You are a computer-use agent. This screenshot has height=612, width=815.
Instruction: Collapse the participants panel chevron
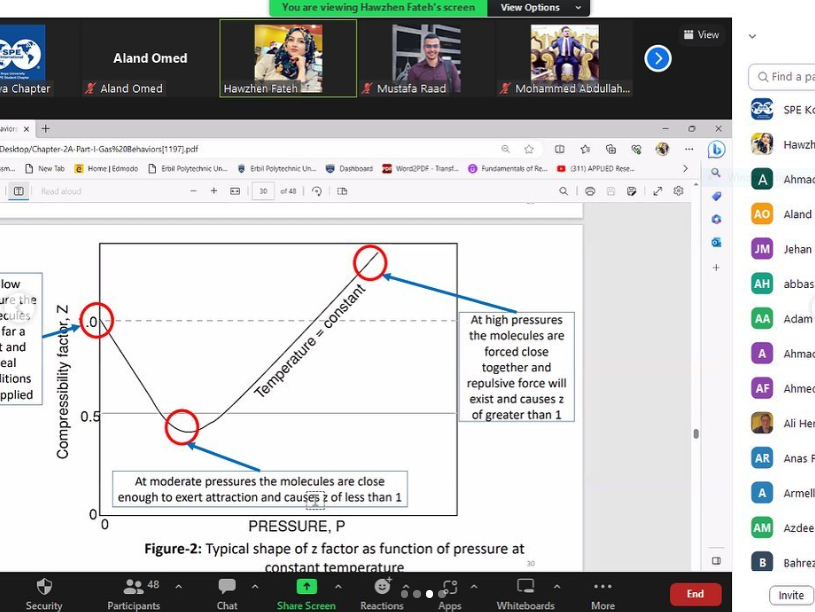[752, 36]
